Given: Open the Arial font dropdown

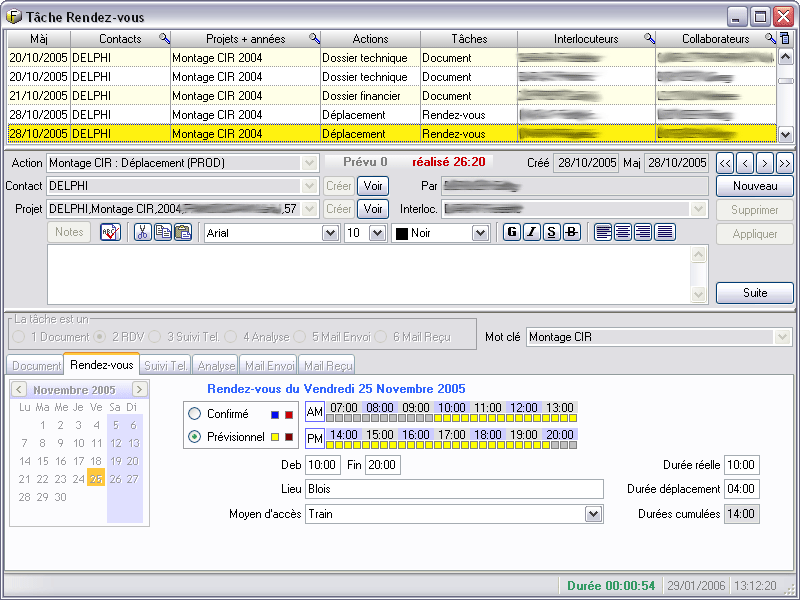Looking at the screenshot, I should click(x=330, y=233).
